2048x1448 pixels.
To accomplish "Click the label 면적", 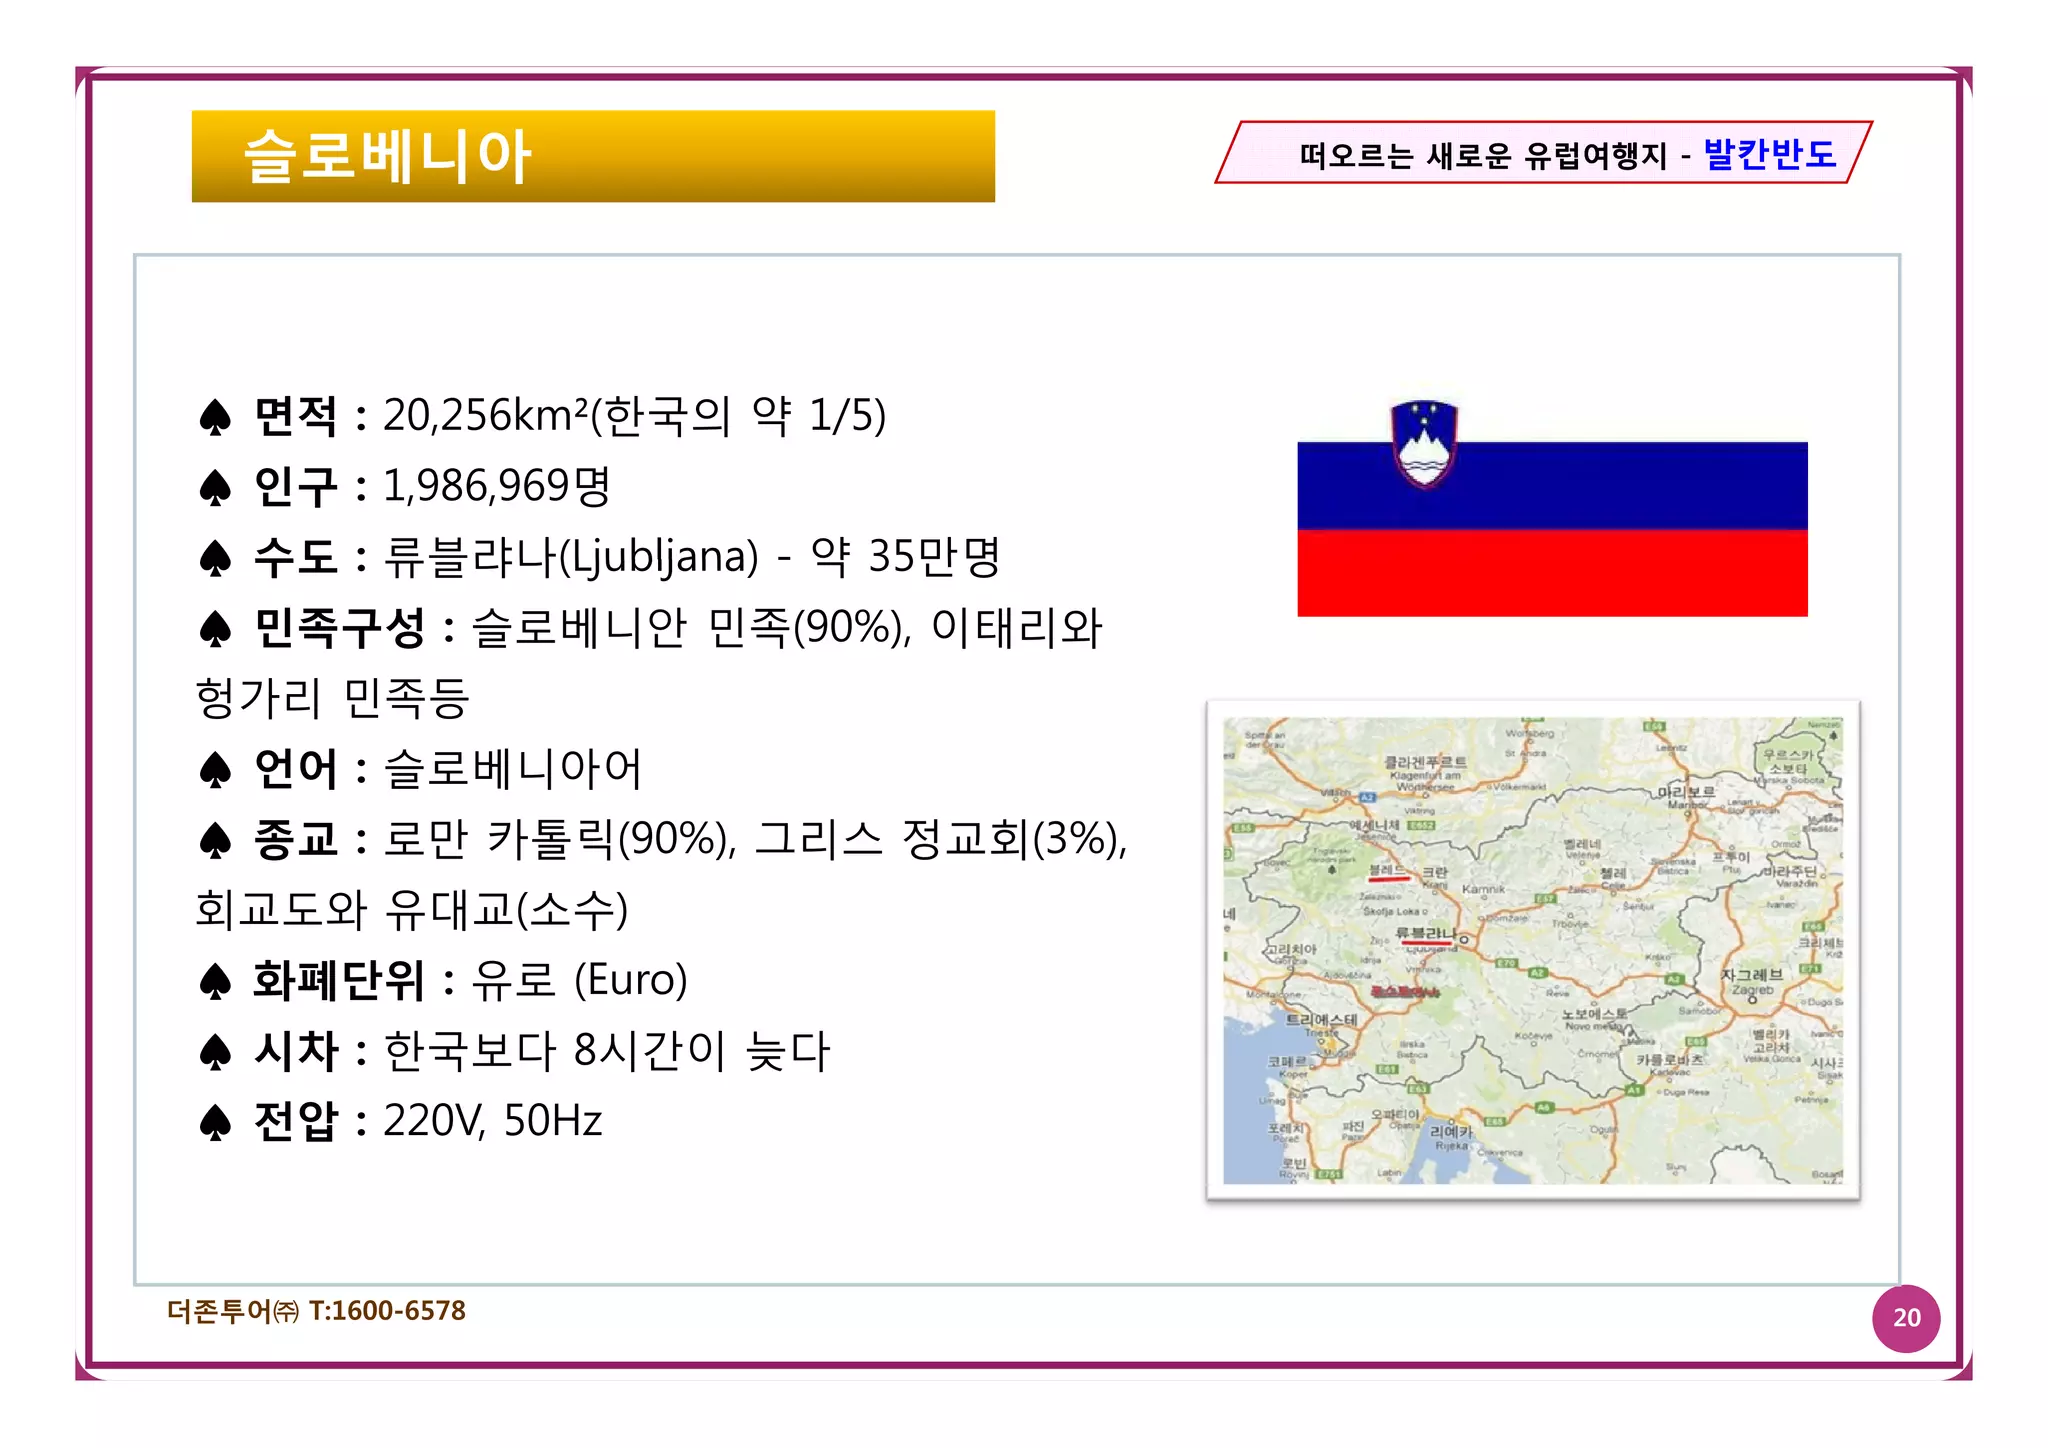I will point(296,416).
